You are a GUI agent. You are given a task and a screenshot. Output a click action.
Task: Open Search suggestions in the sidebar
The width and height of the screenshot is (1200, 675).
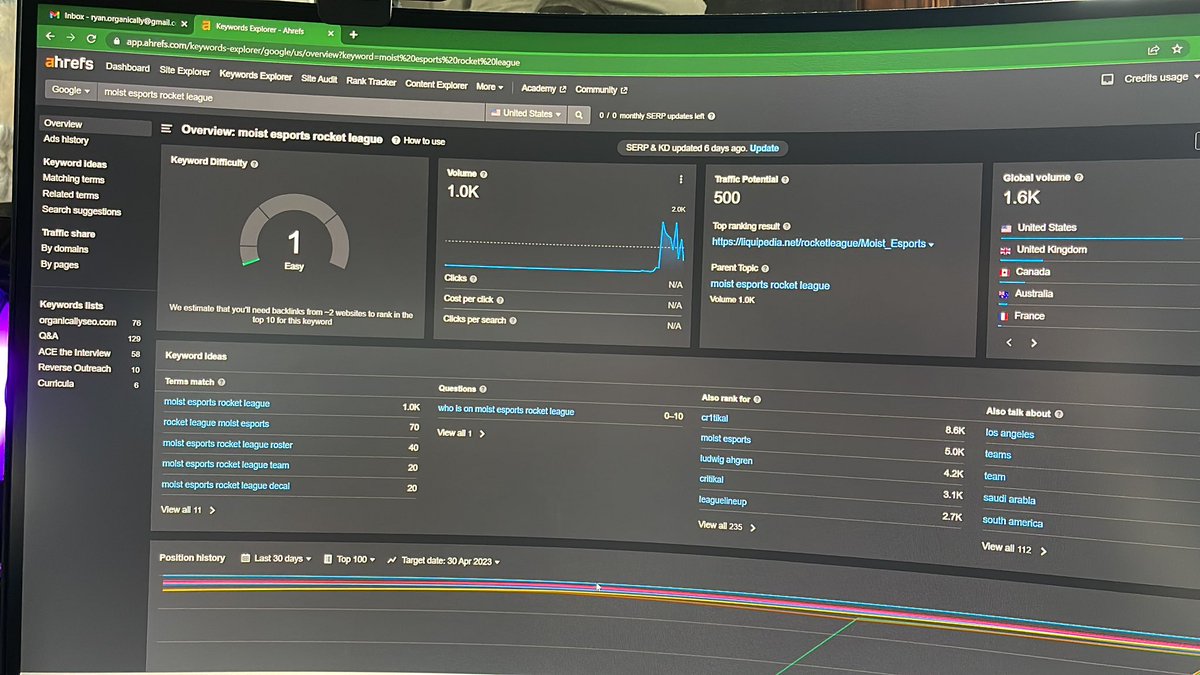coord(81,211)
